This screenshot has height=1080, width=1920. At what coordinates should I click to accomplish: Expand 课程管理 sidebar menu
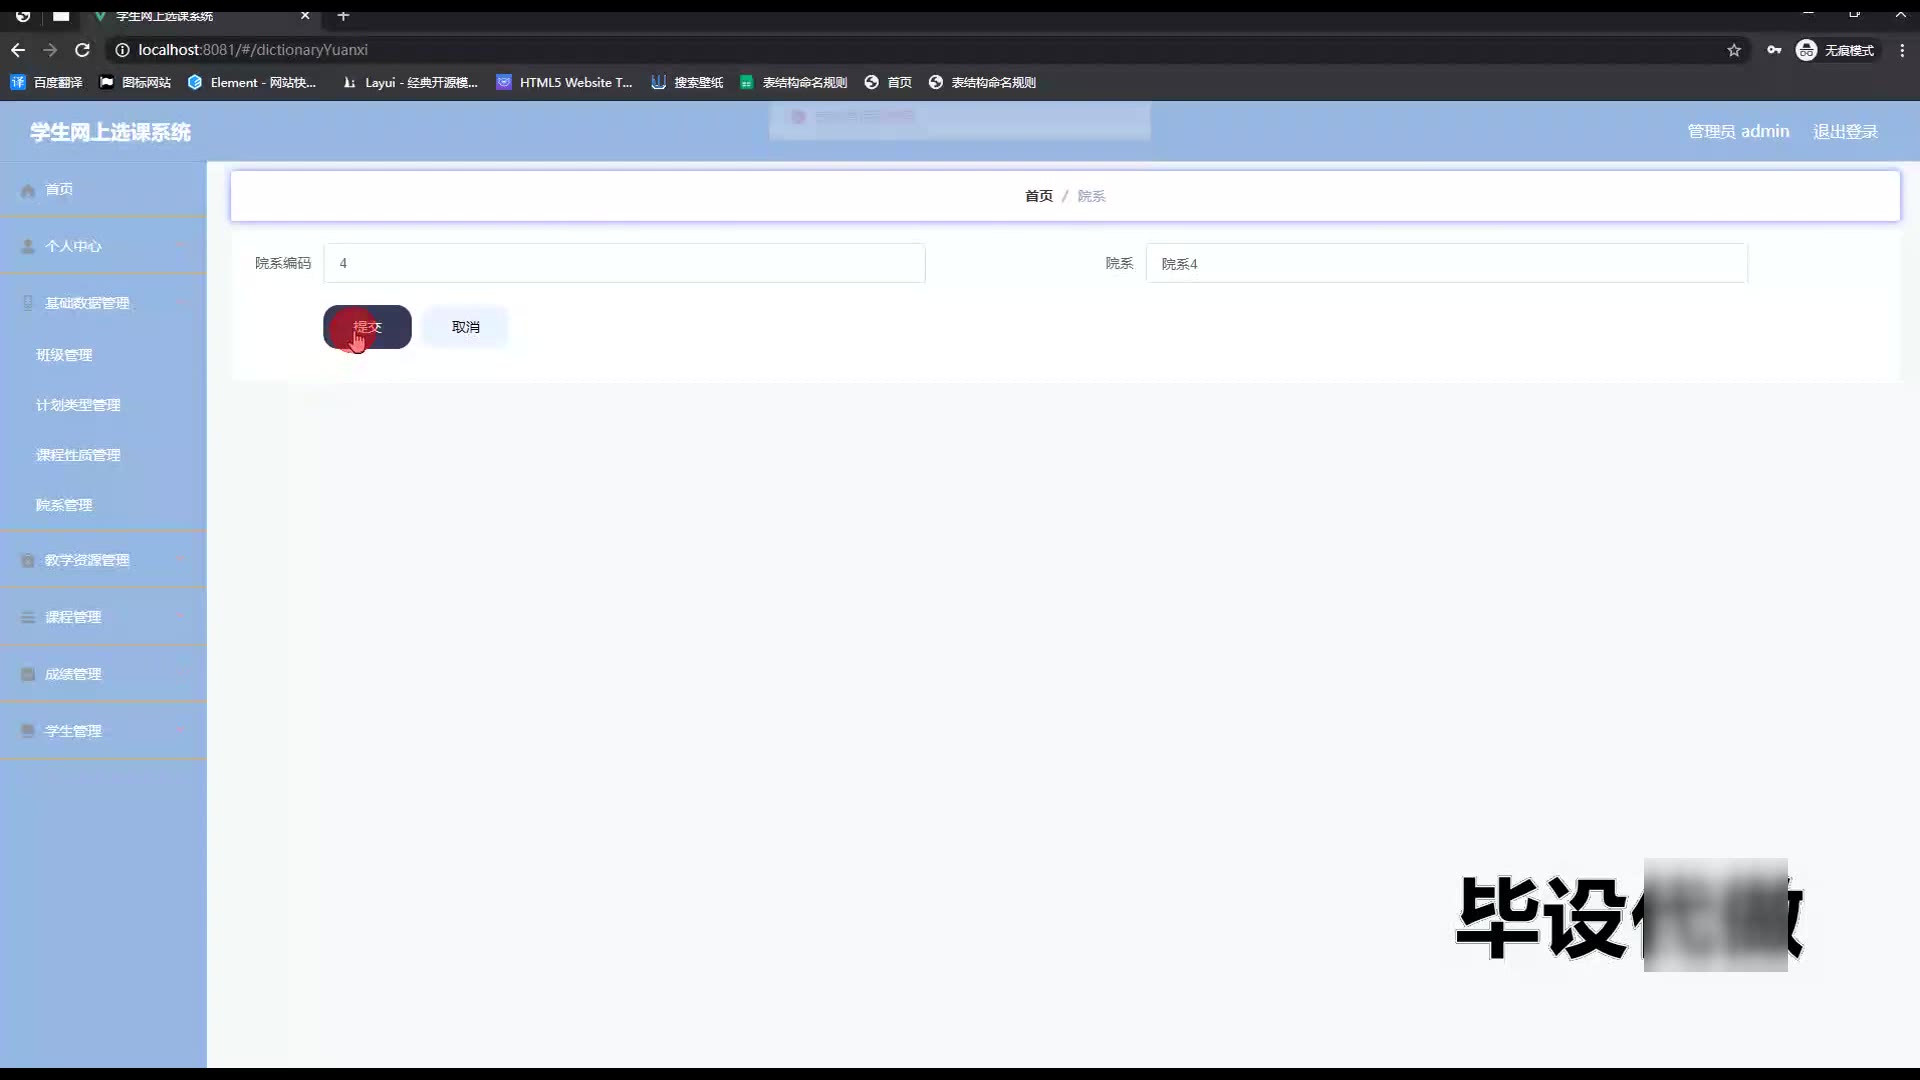(x=103, y=617)
